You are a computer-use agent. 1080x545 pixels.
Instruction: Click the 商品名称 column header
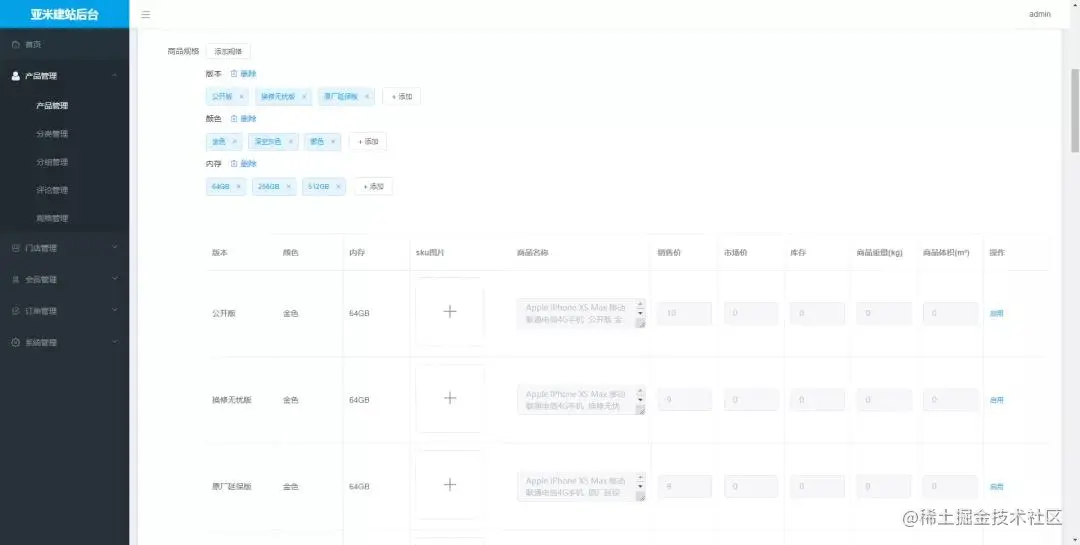click(532, 253)
